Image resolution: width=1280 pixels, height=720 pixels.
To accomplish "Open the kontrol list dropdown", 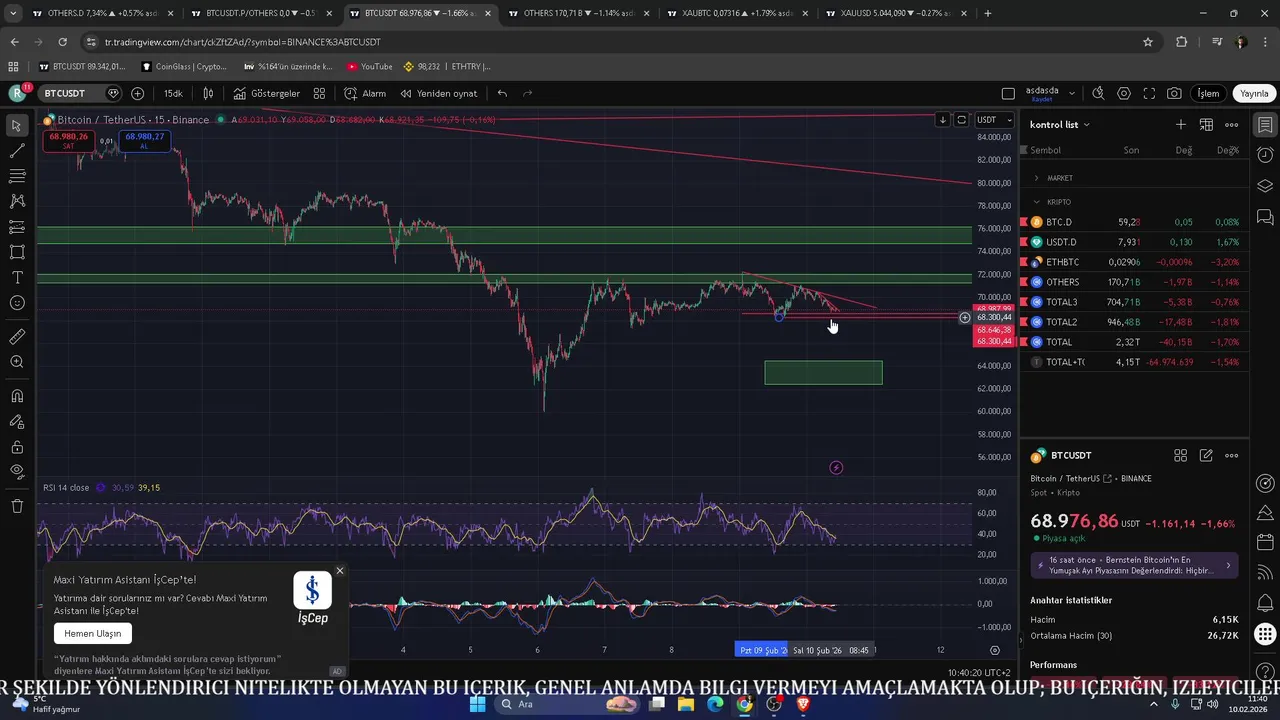I will [1060, 125].
